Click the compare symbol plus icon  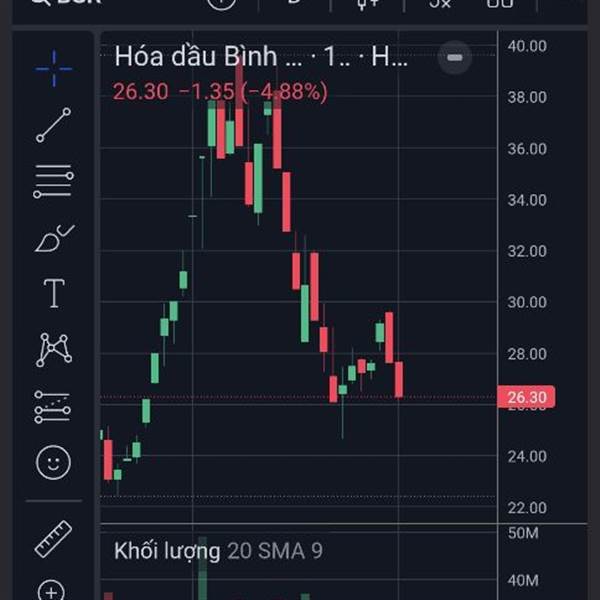pyautogui.click(x=222, y=3)
